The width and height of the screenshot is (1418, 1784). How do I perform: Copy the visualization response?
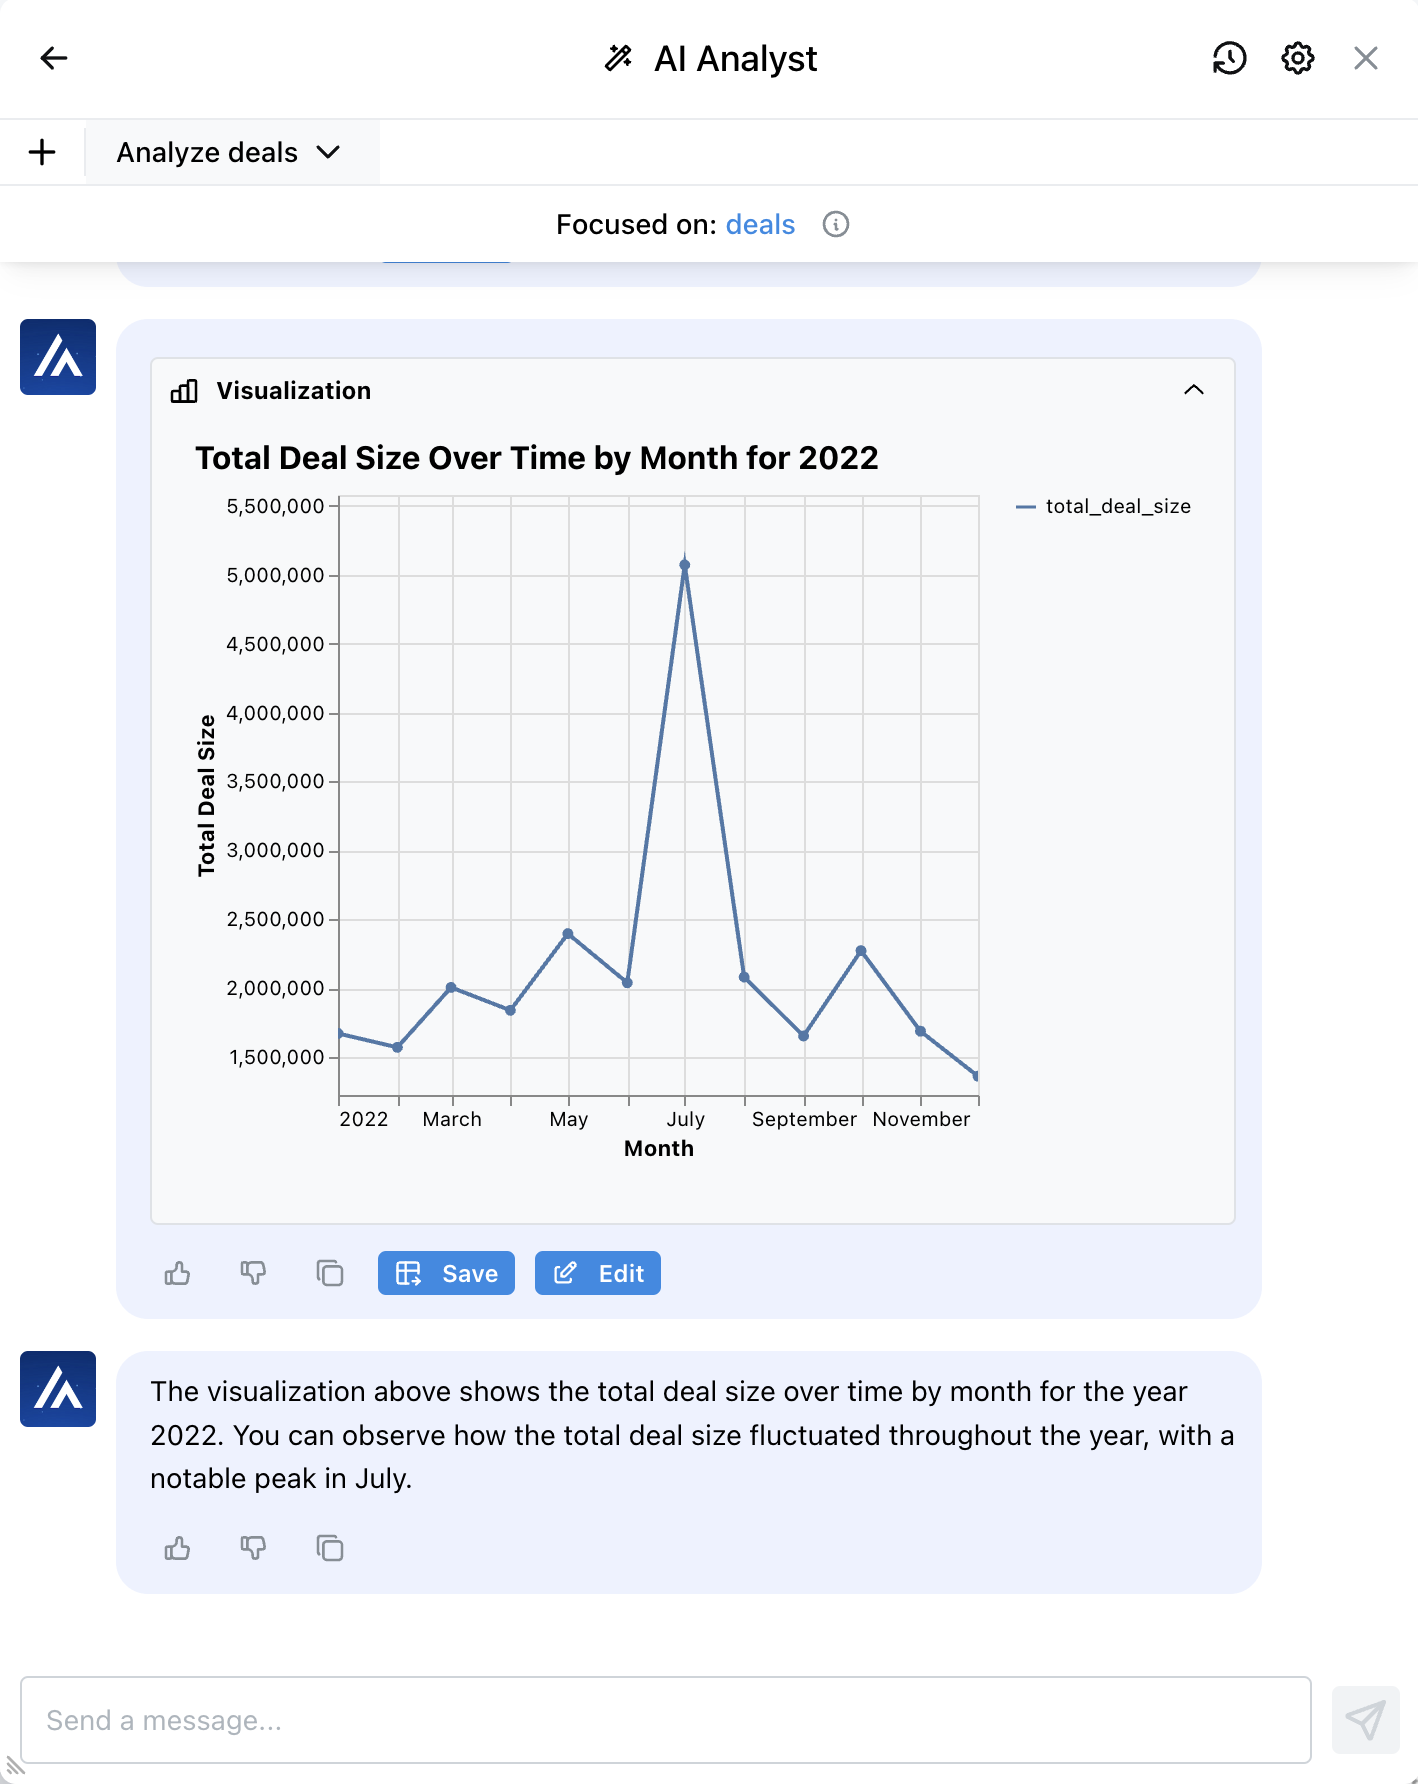pos(329,1273)
